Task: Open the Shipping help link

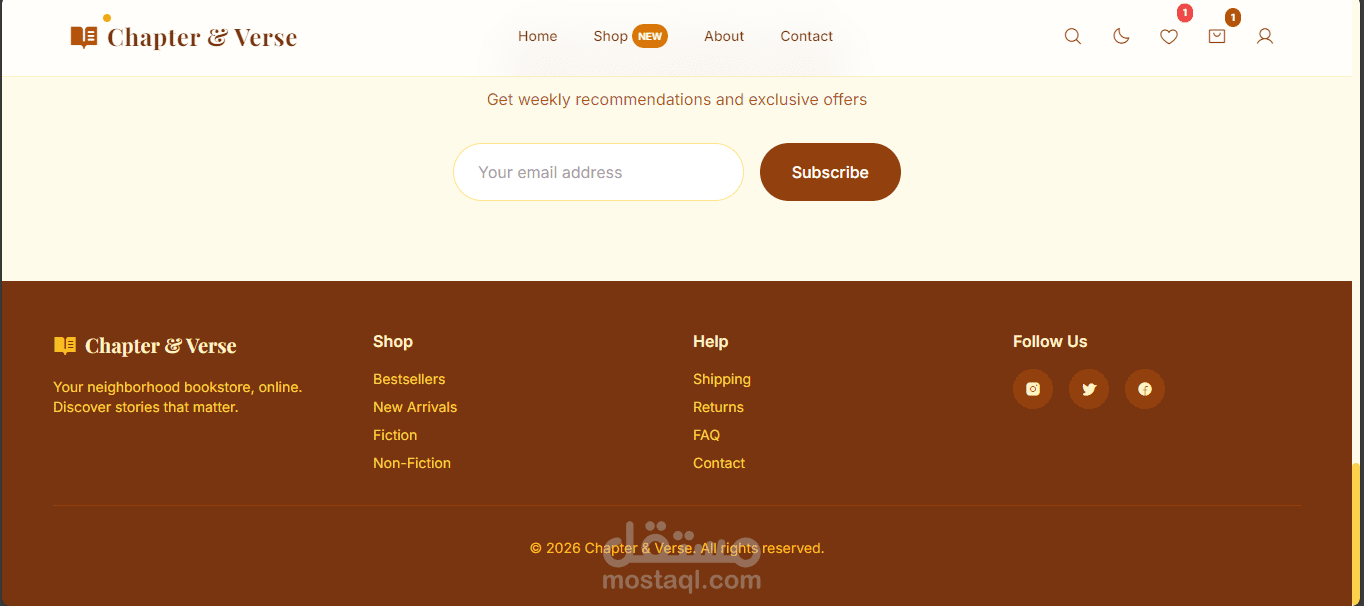Action: click(x=722, y=379)
